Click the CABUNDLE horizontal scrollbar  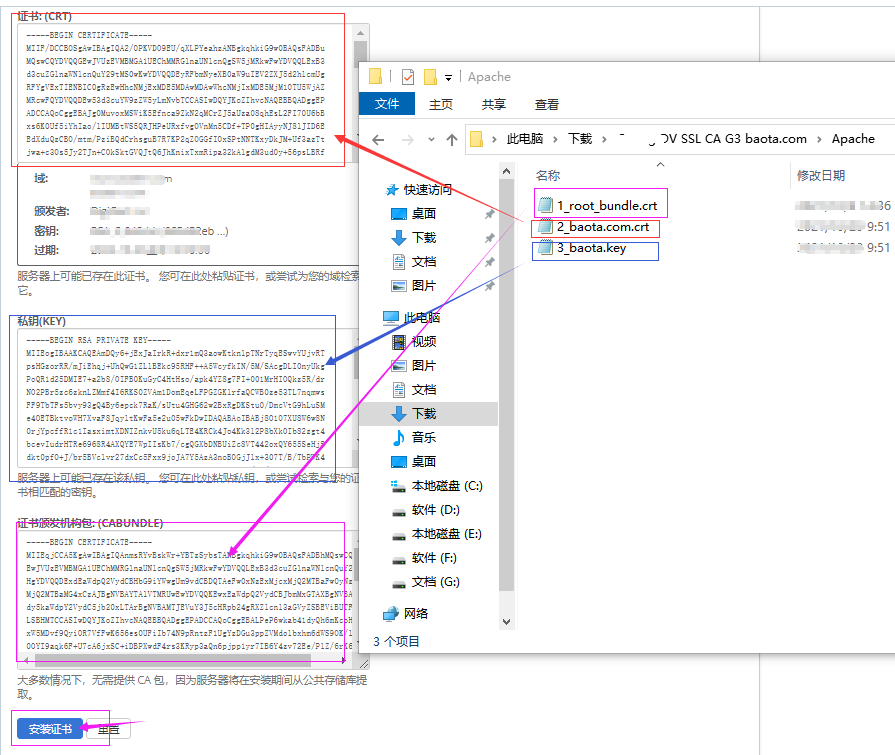click(x=173, y=660)
